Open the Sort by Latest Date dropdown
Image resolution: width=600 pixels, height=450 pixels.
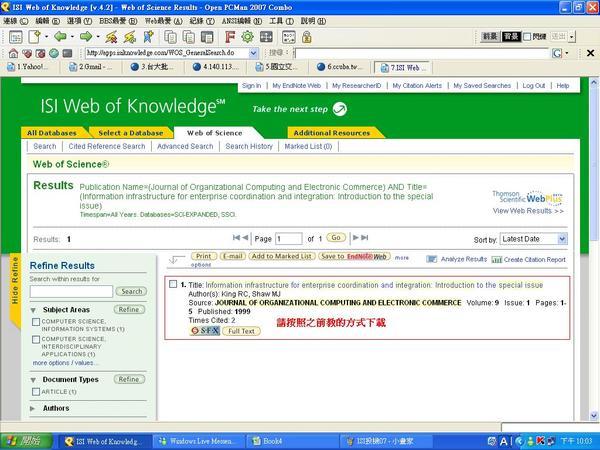(x=533, y=239)
